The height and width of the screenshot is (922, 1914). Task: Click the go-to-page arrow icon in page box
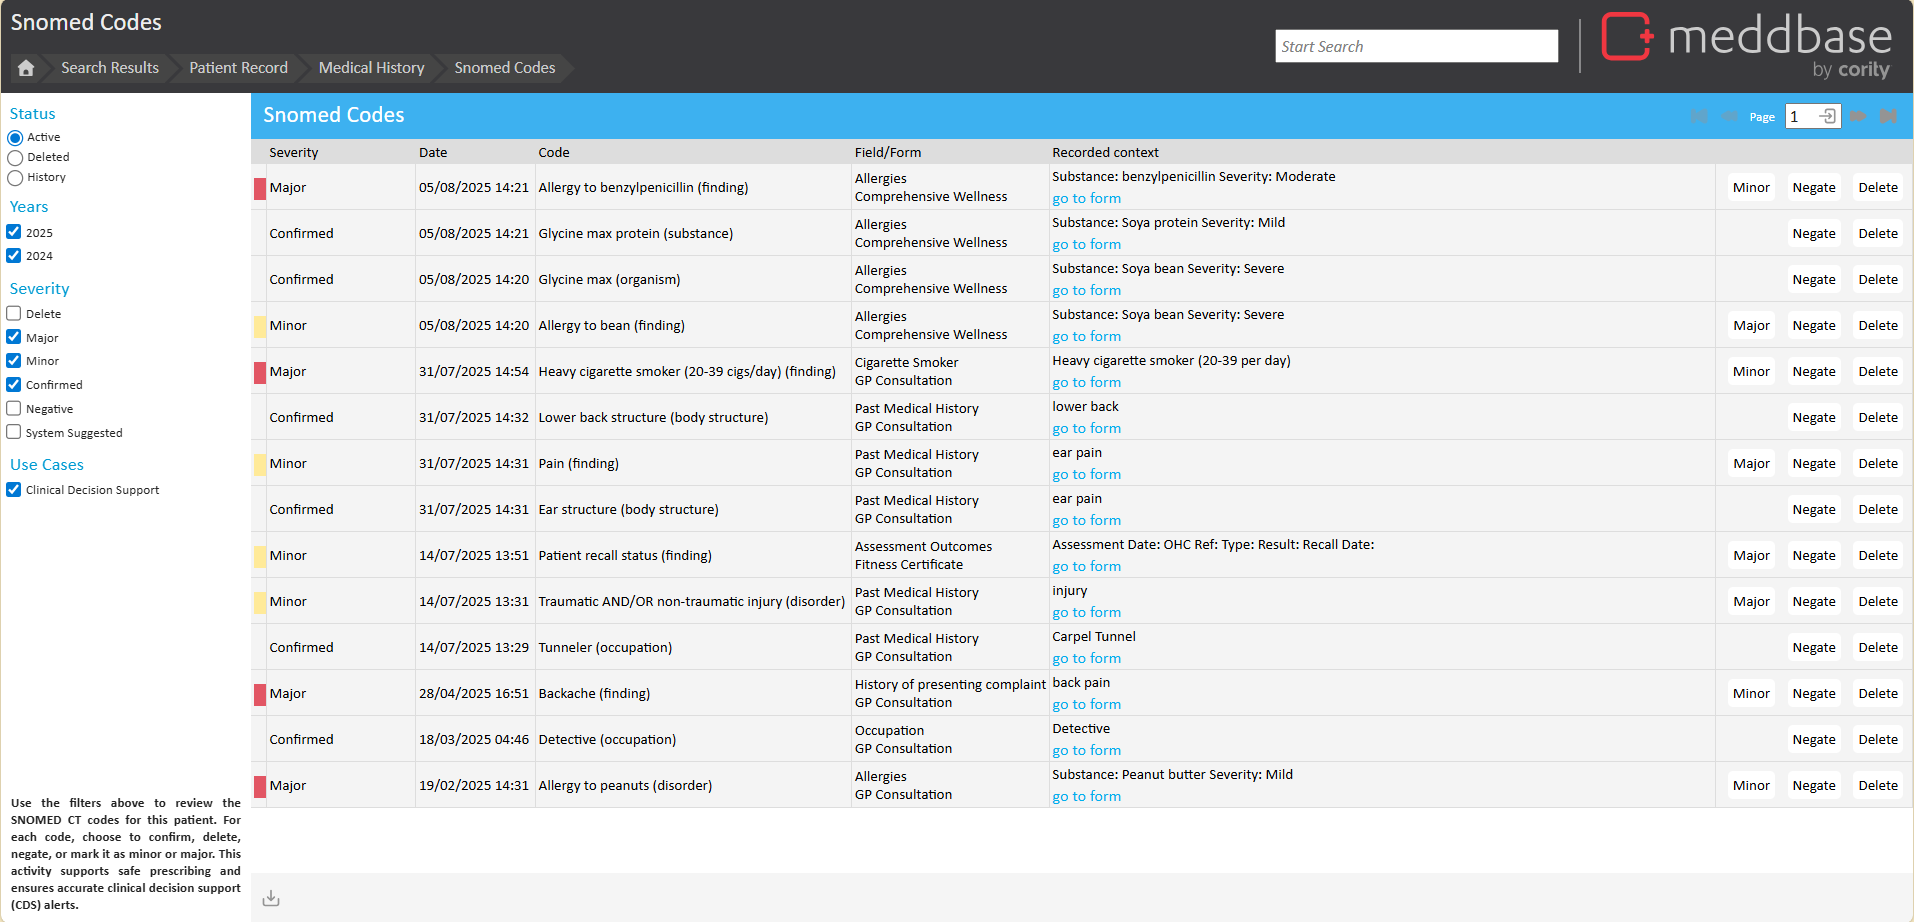[1827, 117]
